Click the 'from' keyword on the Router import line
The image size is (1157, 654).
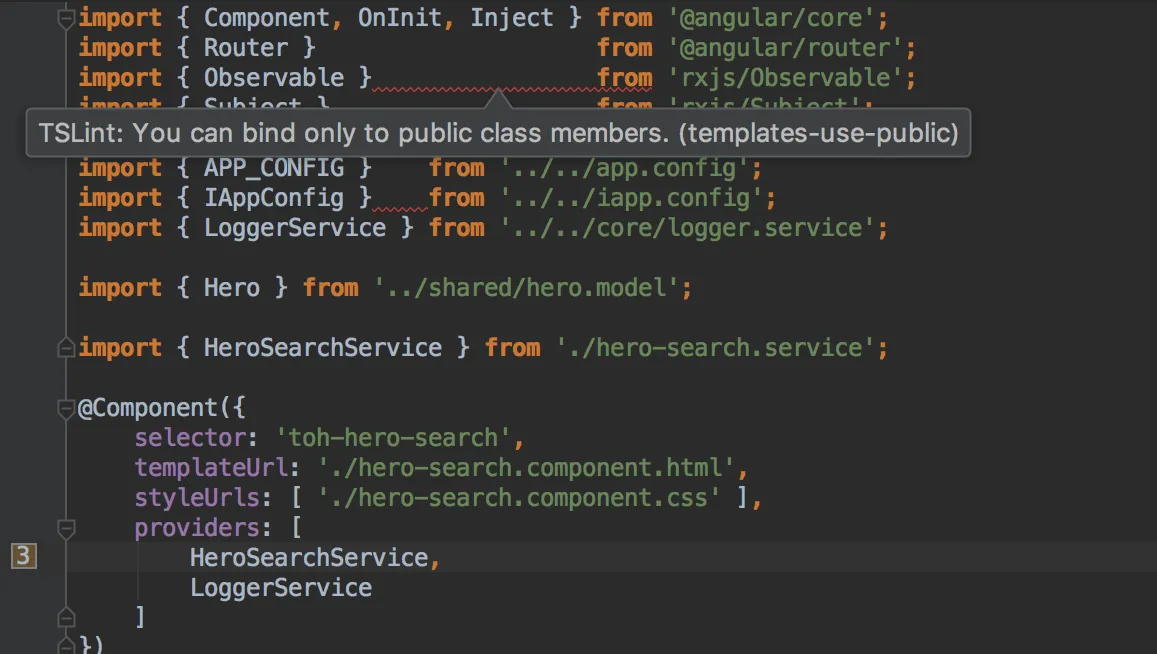pyautogui.click(x=625, y=48)
